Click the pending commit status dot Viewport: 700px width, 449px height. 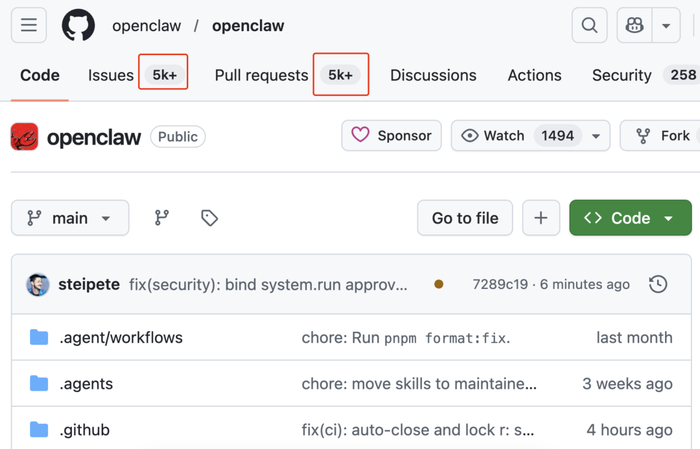[x=439, y=284]
